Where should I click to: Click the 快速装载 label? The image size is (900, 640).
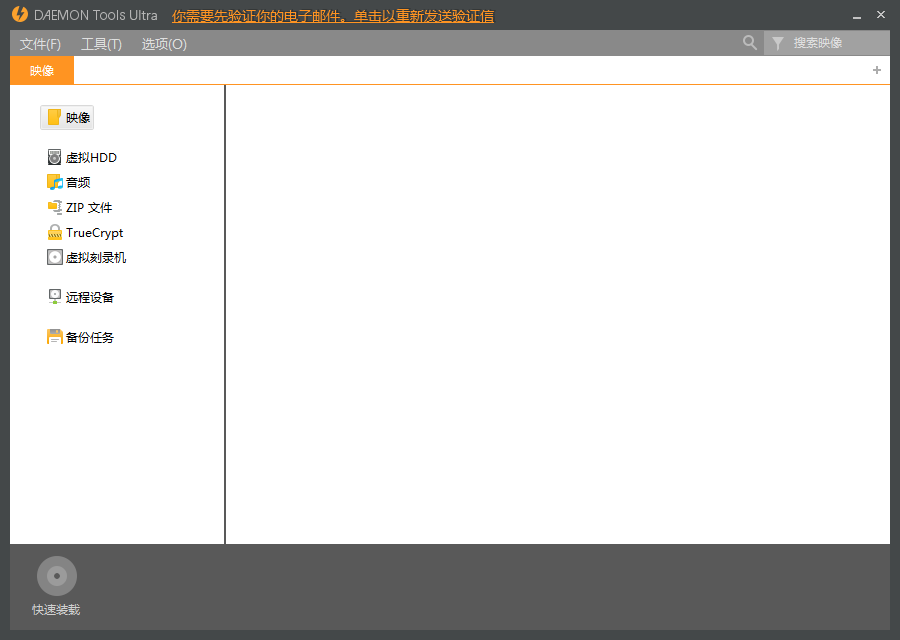click(56, 610)
